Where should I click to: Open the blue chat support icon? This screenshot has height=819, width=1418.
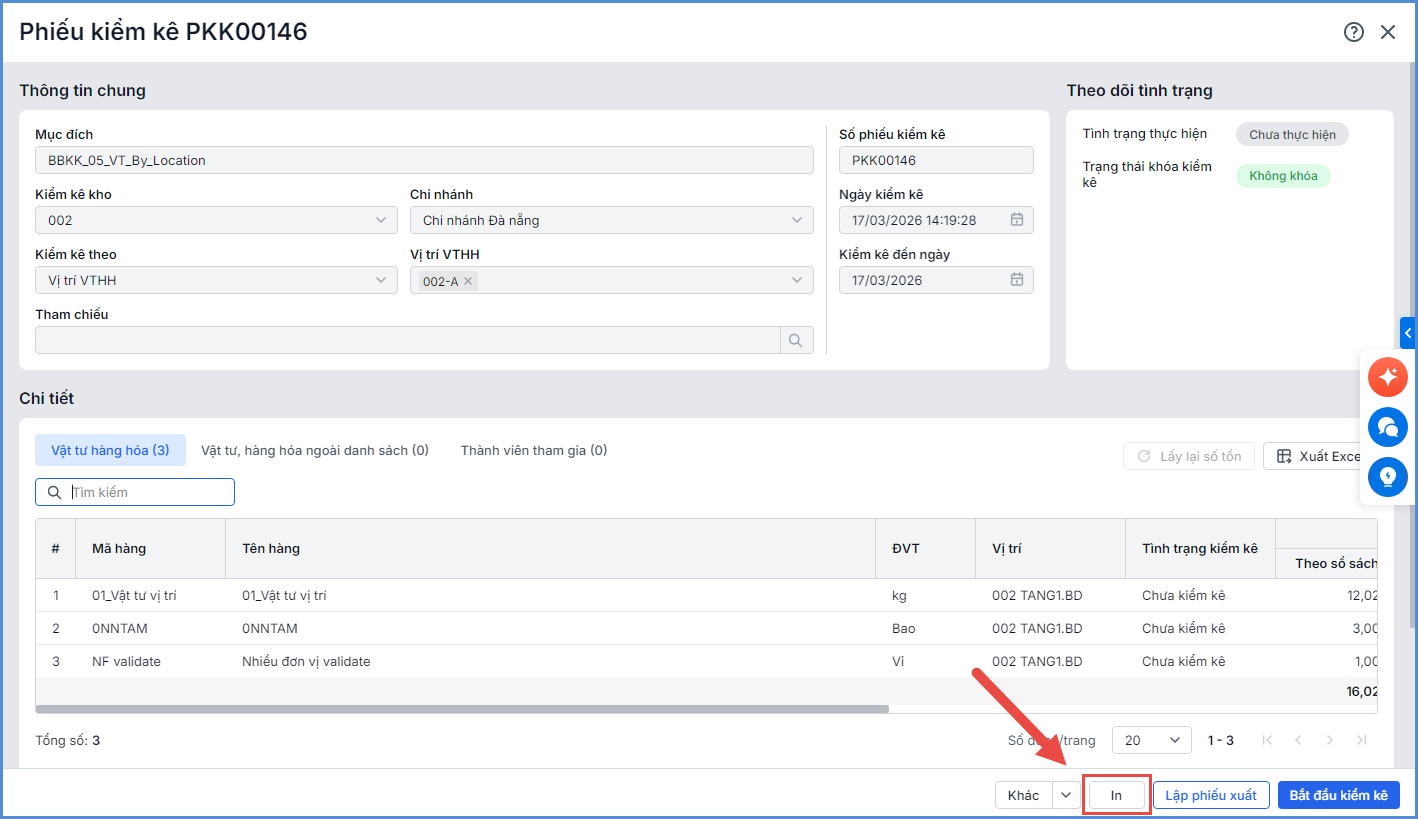tap(1387, 427)
